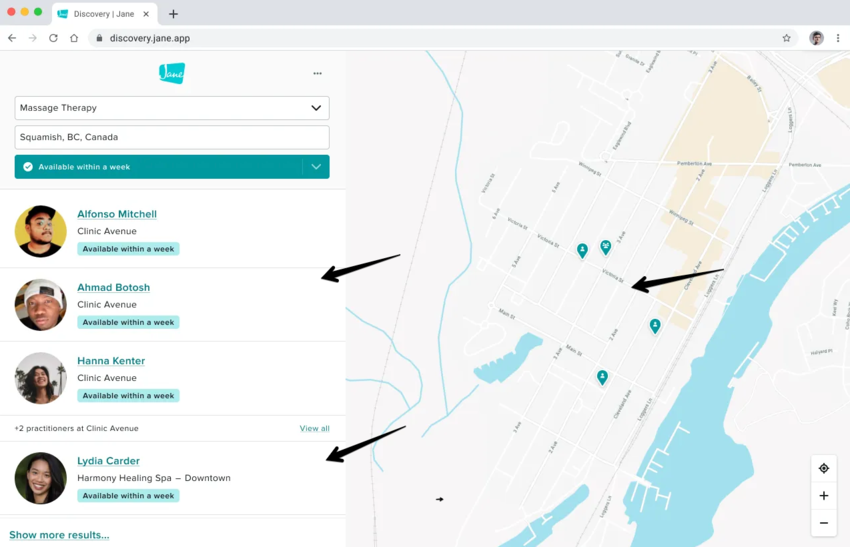Click the bookmark star icon
This screenshot has width=850, height=547.
[x=786, y=38]
